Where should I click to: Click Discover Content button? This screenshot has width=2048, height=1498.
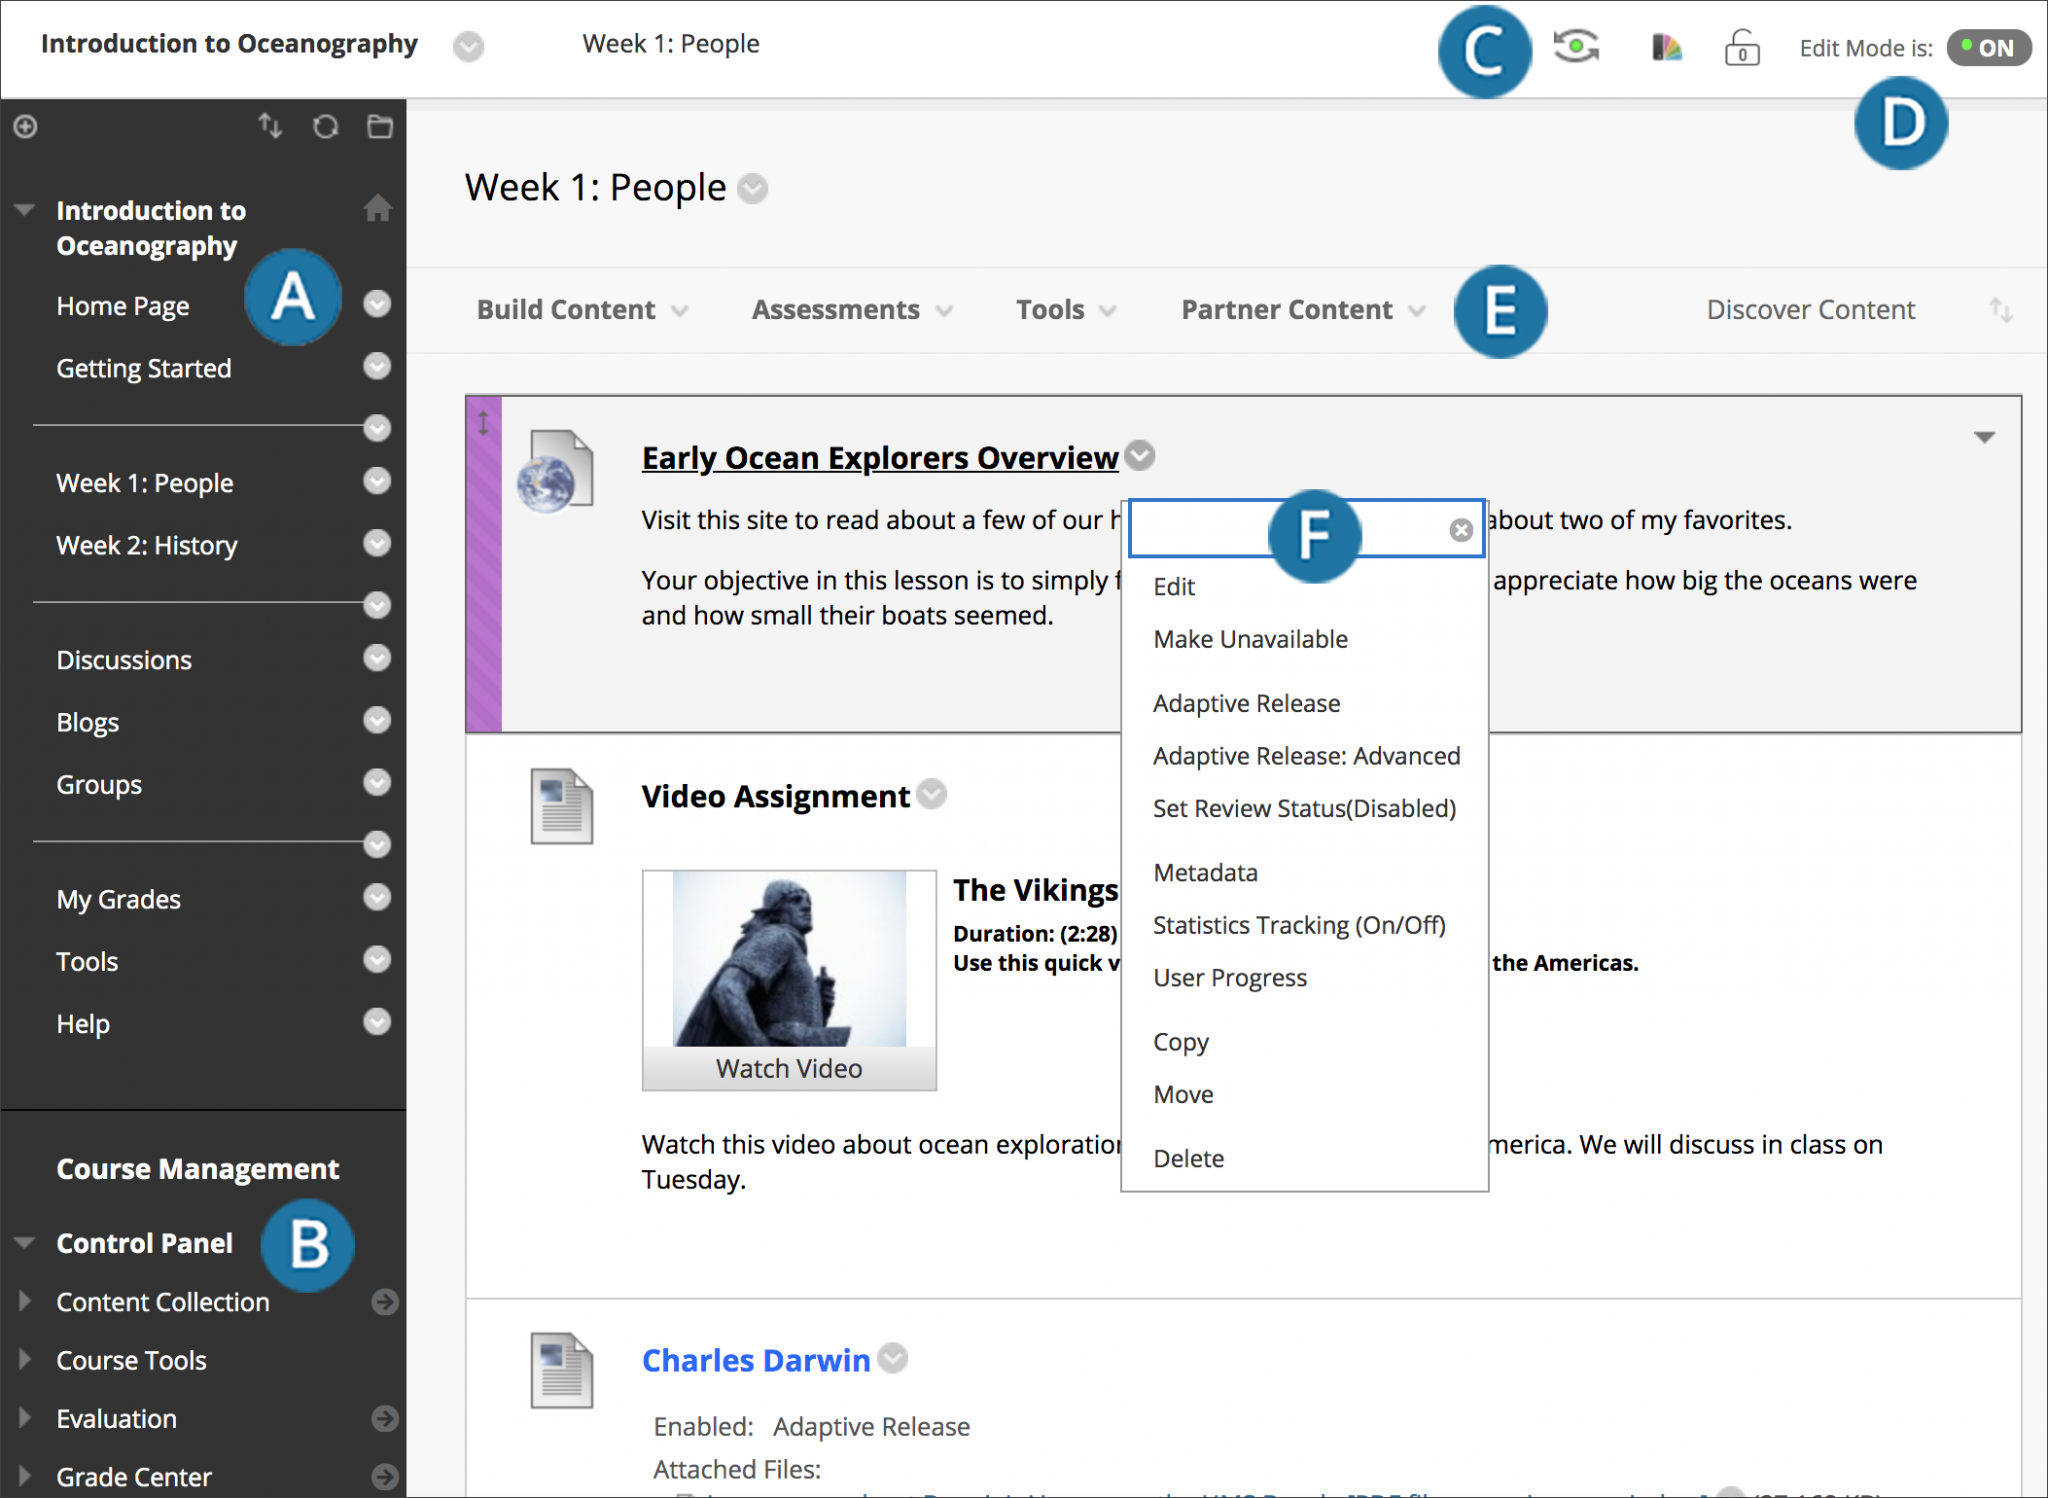point(1810,310)
